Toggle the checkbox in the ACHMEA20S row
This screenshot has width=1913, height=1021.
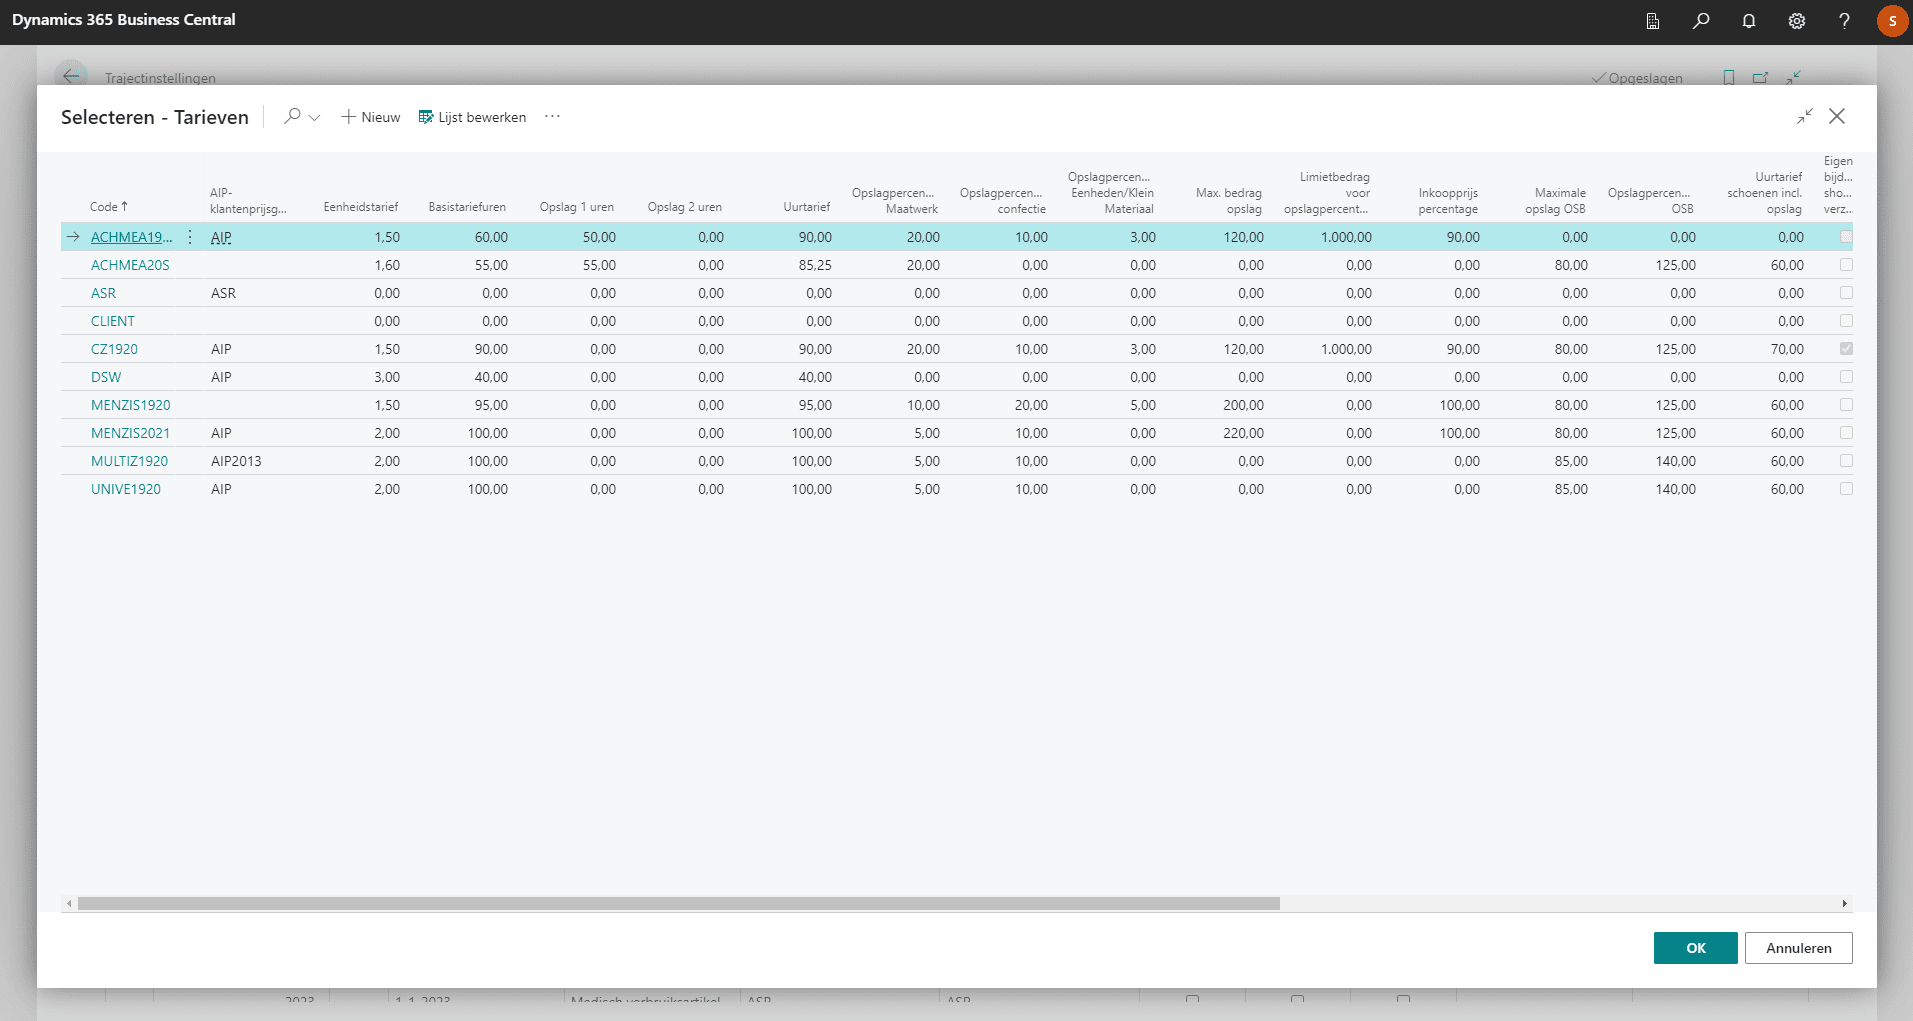[x=1846, y=265]
